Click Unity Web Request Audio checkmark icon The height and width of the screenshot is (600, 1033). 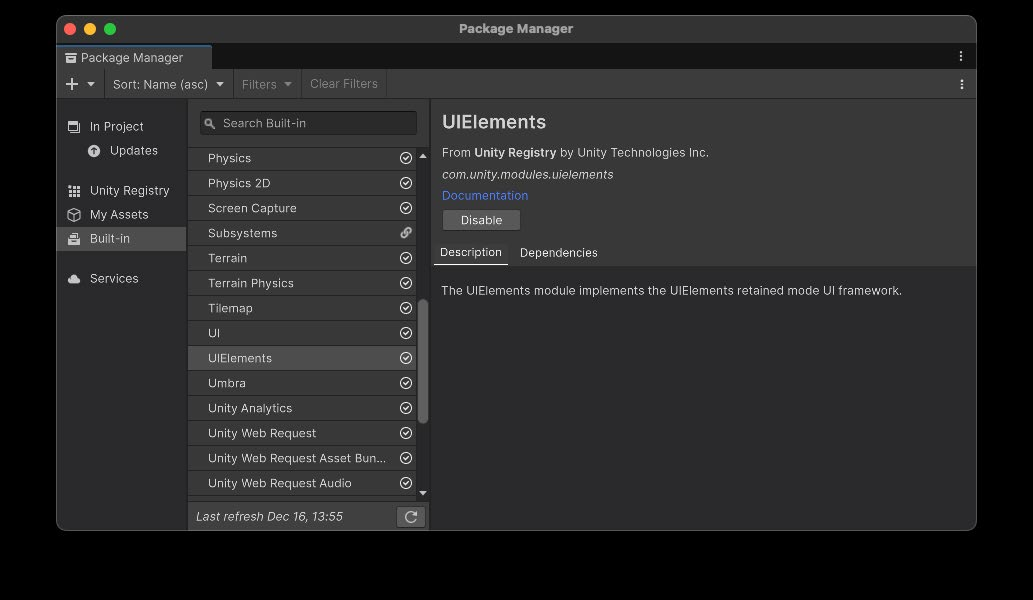pyautogui.click(x=406, y=484)
